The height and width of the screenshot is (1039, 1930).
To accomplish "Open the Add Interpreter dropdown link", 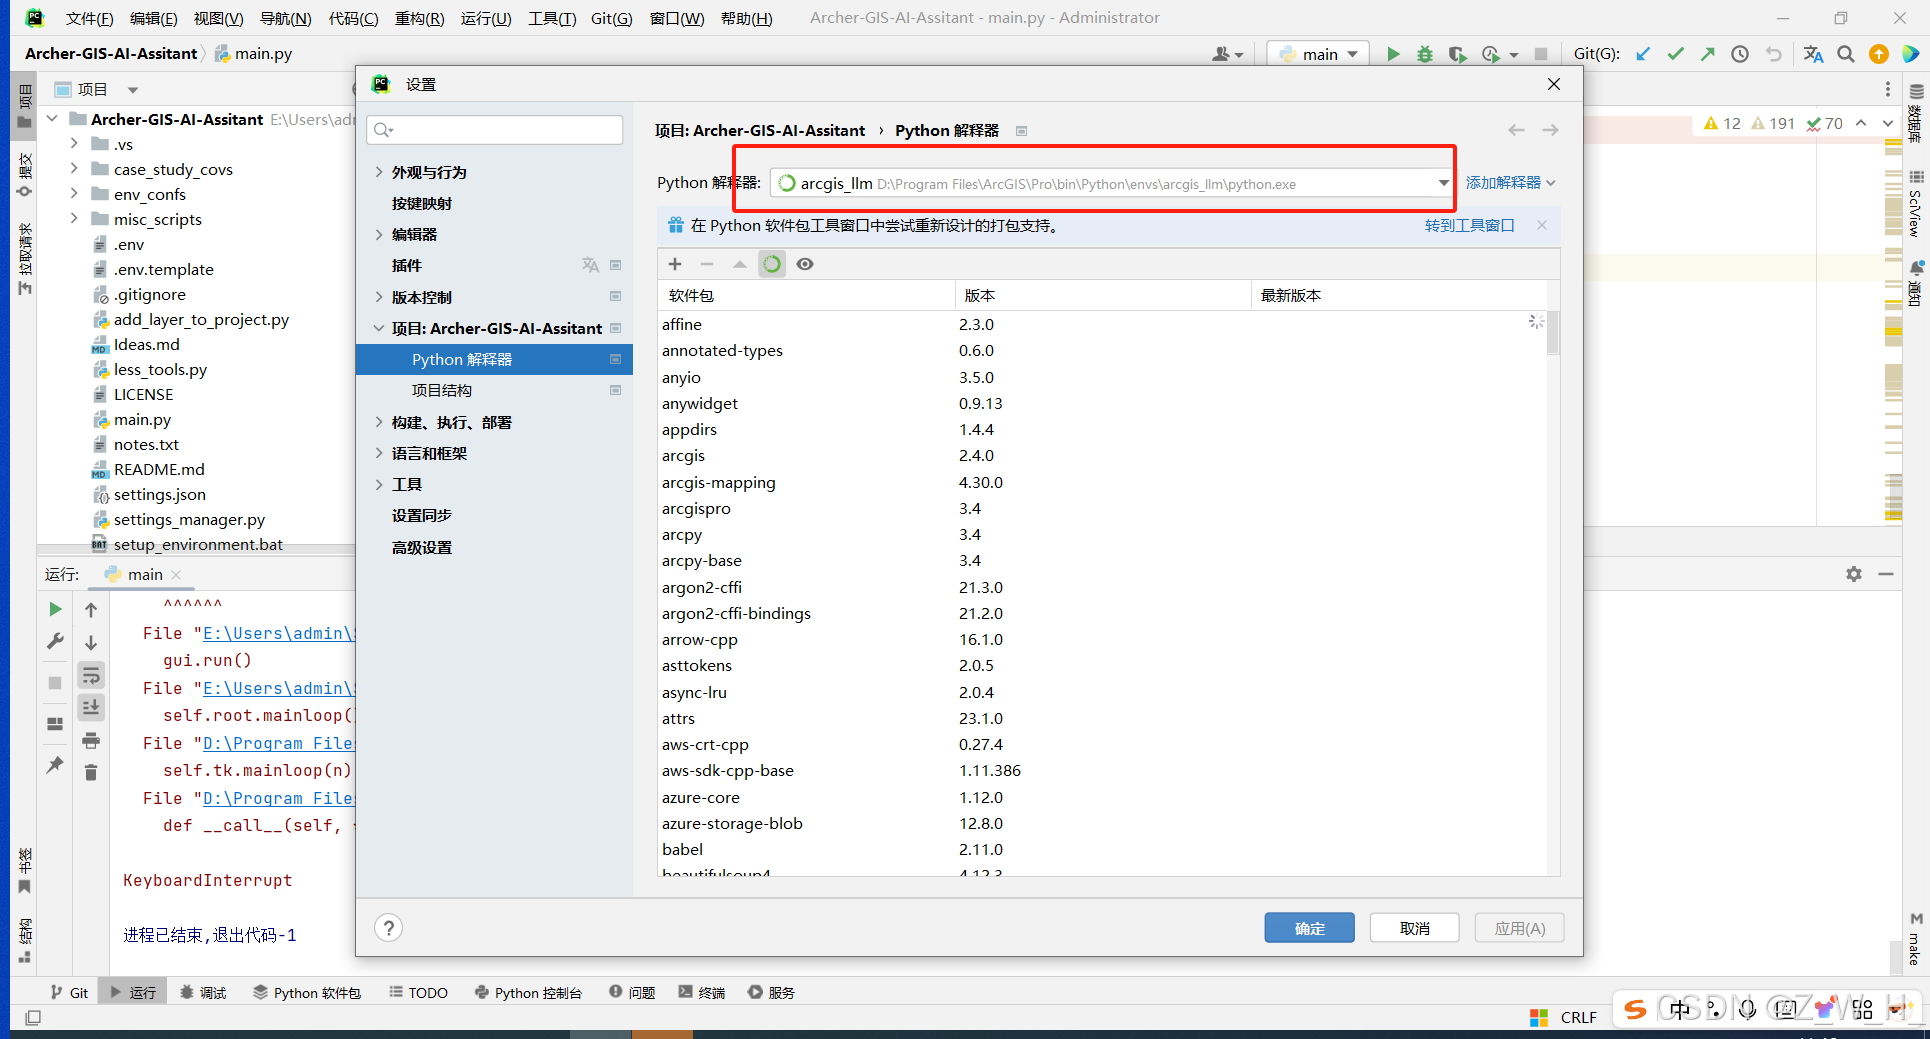I will [1510, 183].
